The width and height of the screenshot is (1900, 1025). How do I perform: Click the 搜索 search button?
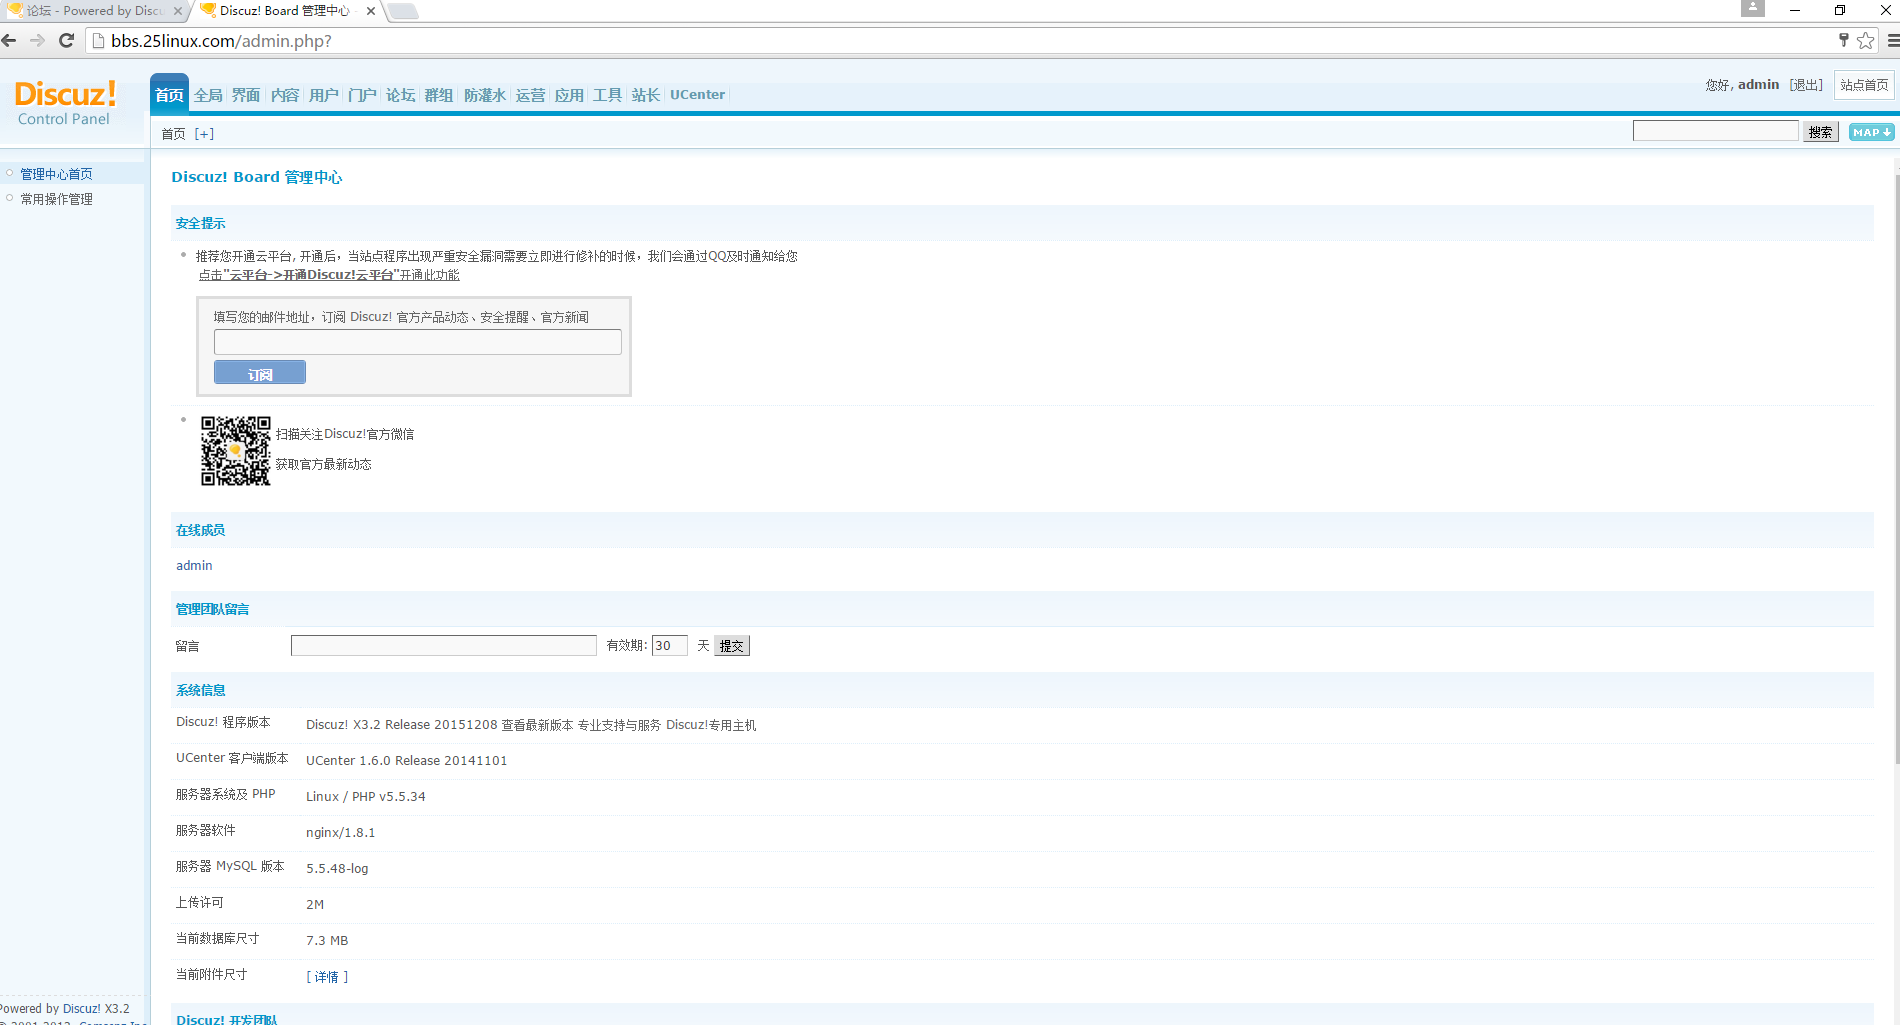click(x=1821, y=132)
